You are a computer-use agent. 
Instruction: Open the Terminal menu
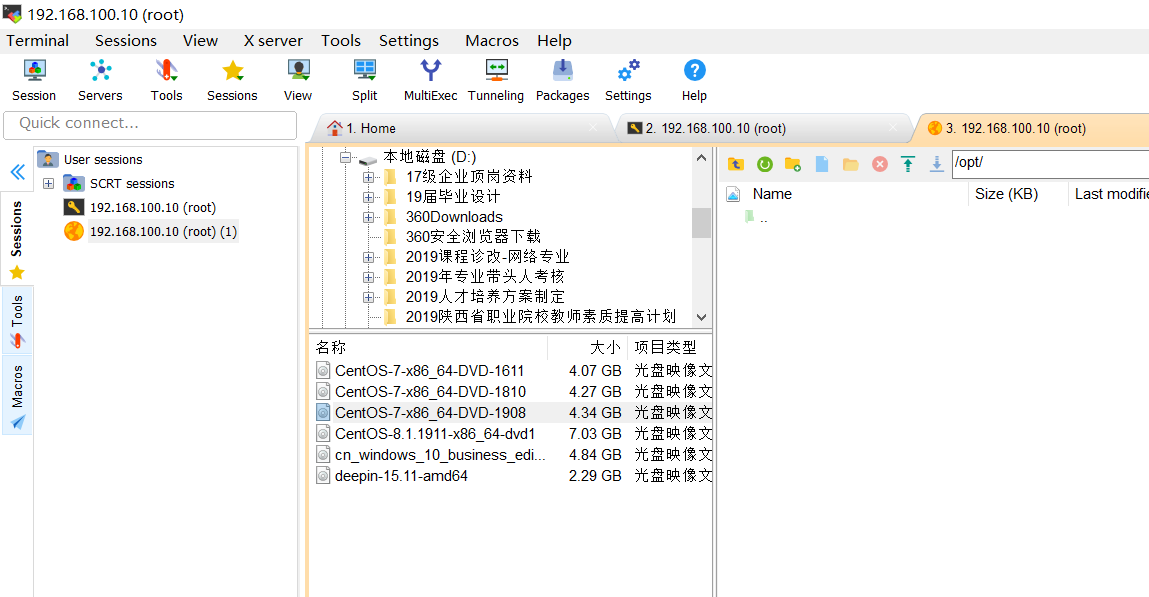pyautogui.click(x=37, y=41)
